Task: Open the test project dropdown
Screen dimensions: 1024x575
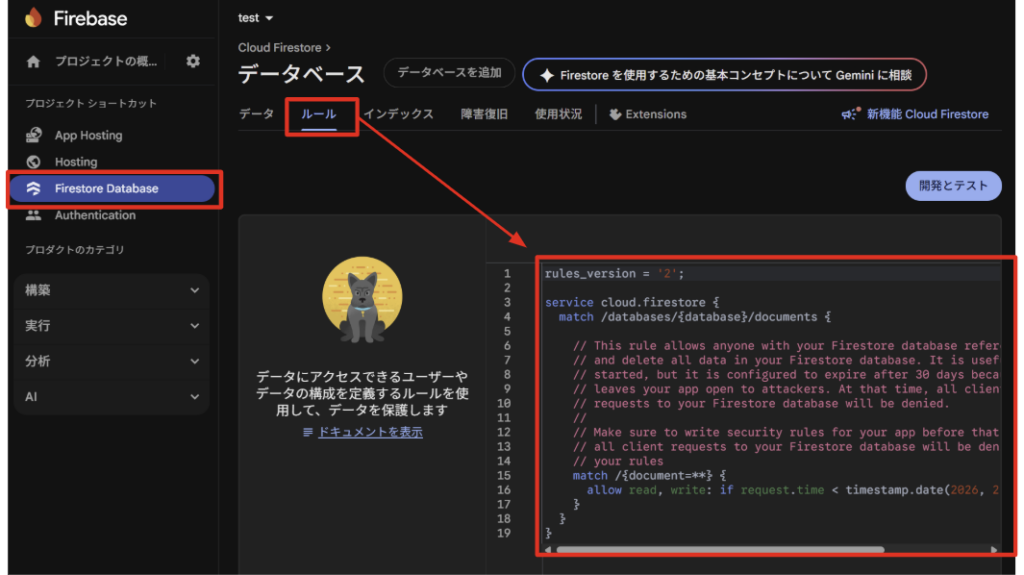Action: click(x=256, y=18)
